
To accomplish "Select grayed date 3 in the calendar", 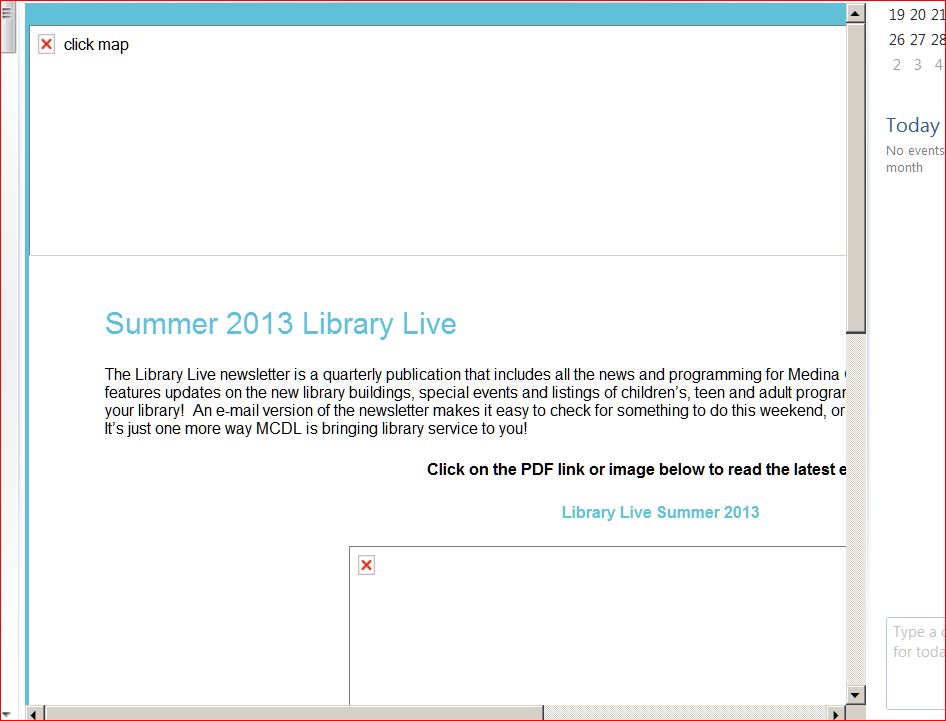I will click(918, 65).
